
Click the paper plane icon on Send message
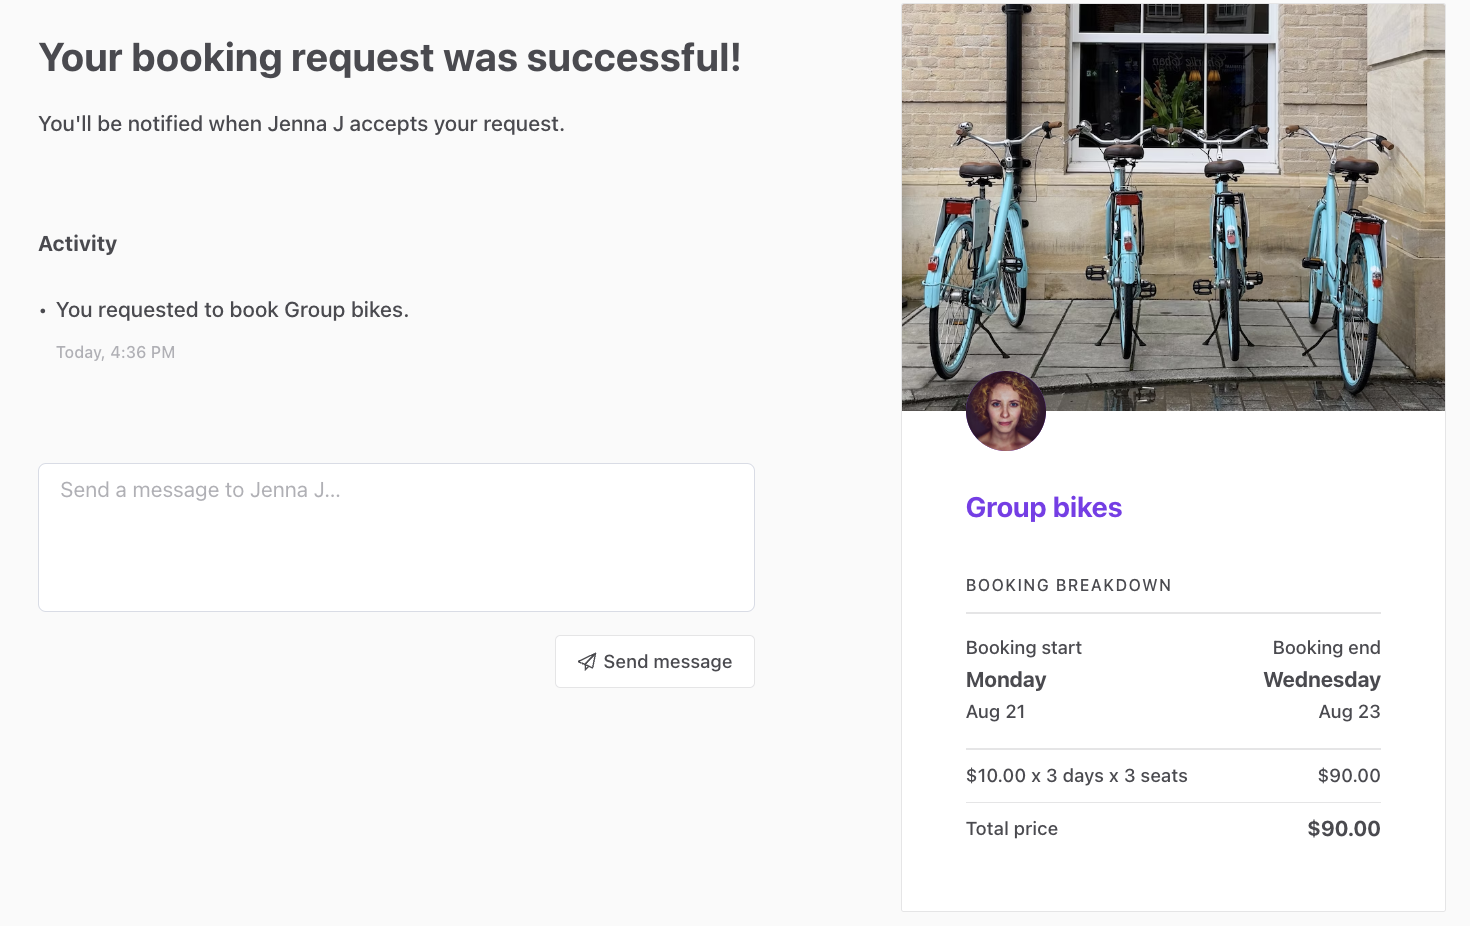(x=587, y=662)
